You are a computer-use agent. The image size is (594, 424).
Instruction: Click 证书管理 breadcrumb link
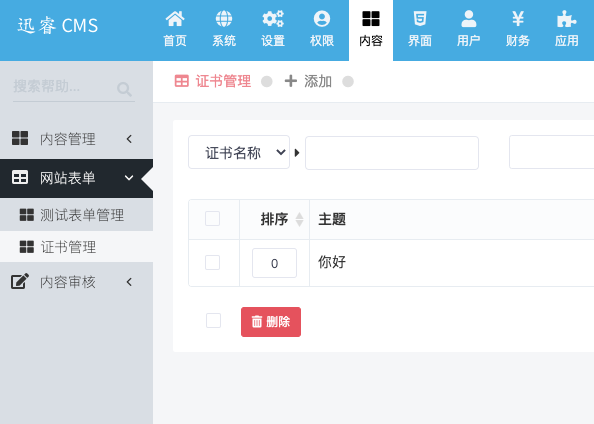coord(223,81)
